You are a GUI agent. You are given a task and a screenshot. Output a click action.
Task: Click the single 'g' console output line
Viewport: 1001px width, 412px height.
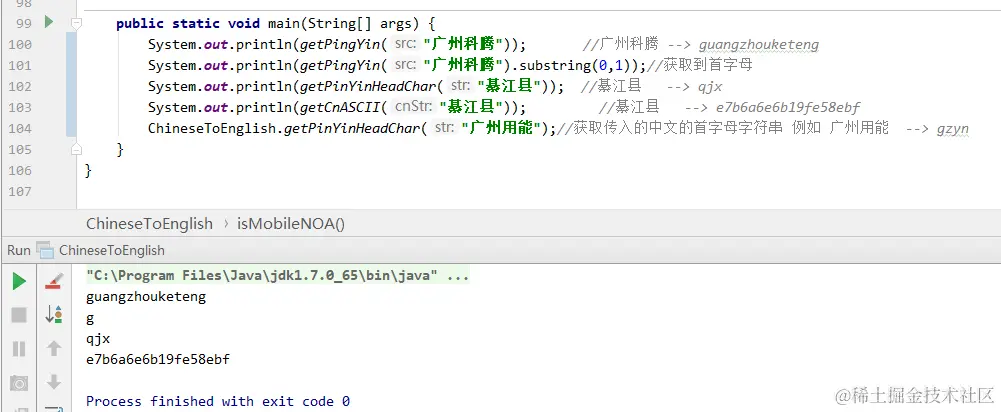click(90, 318)
